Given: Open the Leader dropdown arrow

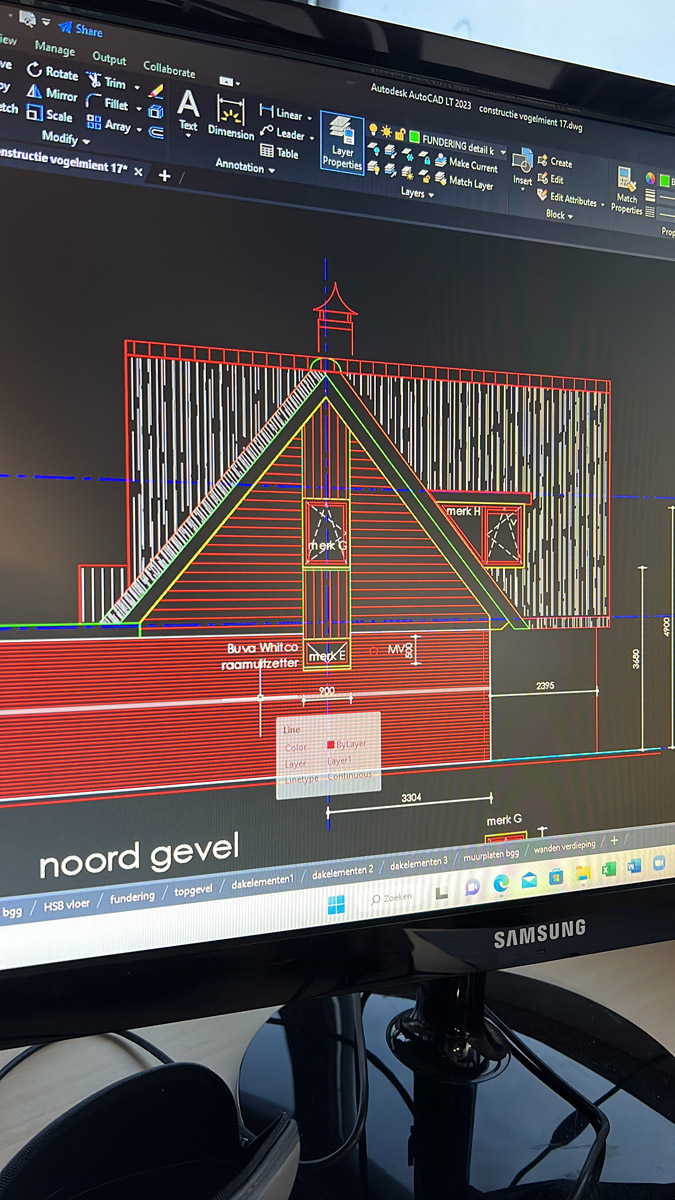Looking at the screenshot, I should [311, 137].
